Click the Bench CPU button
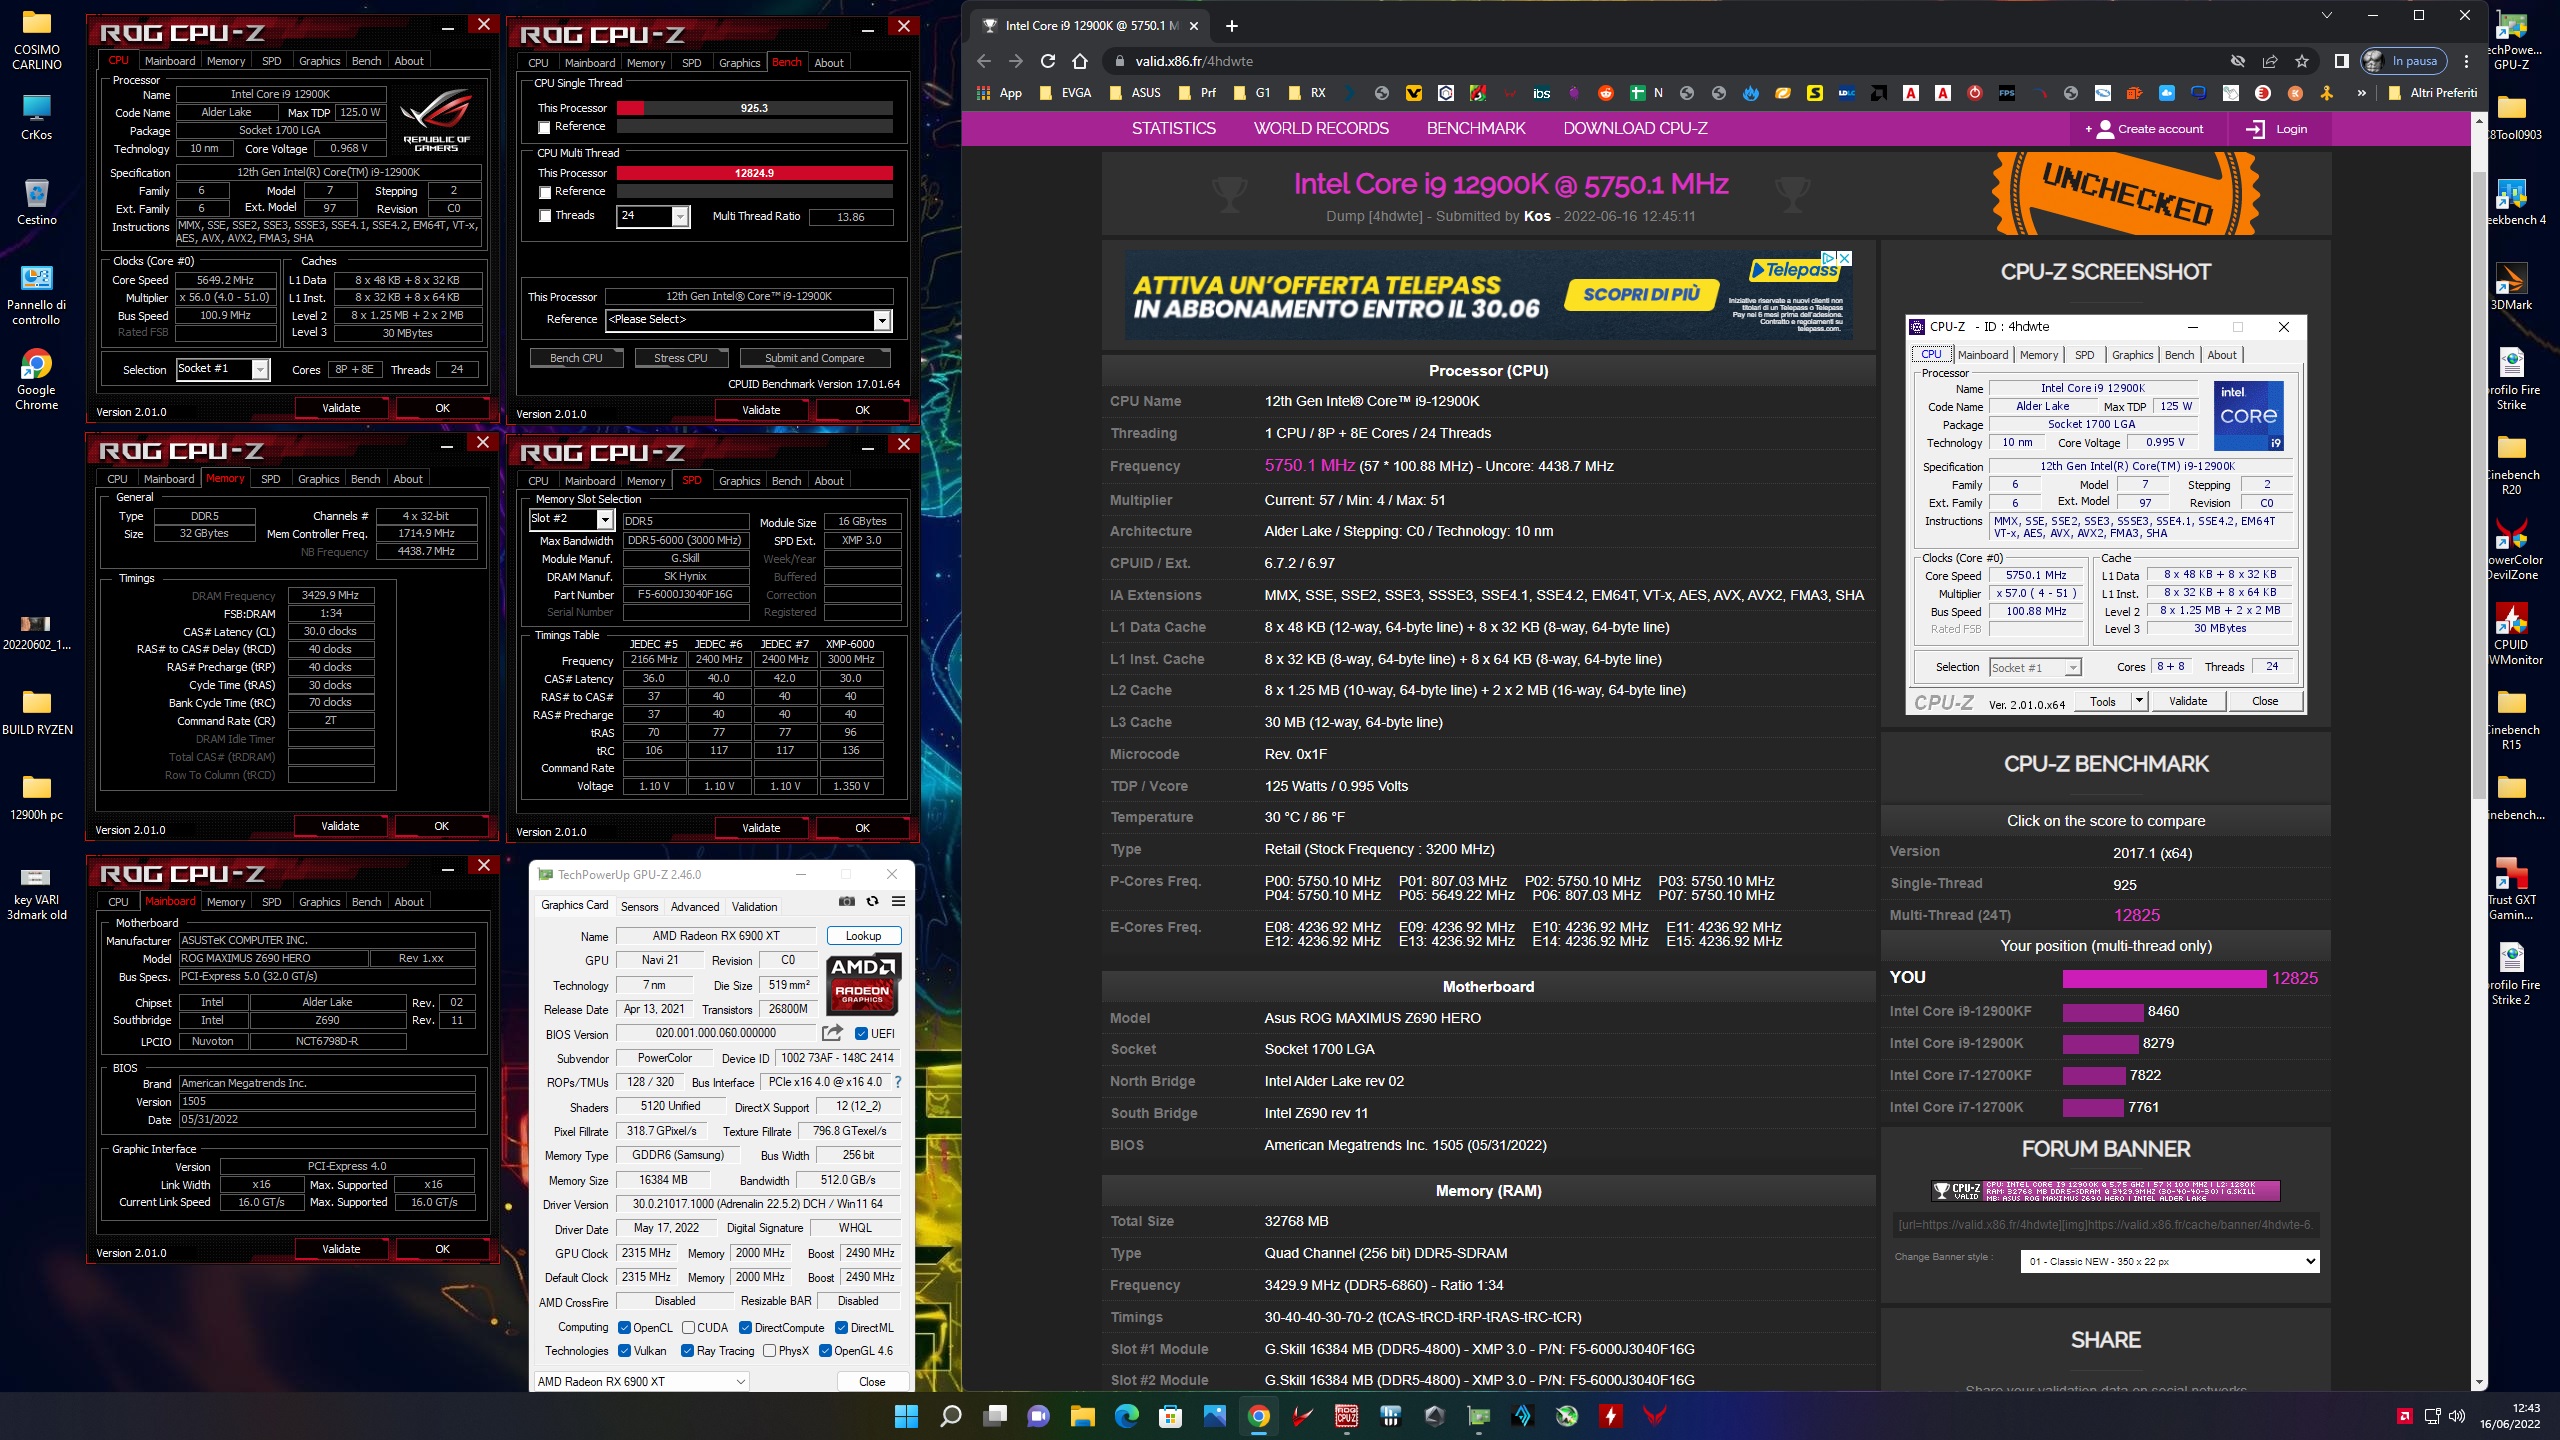The height and width of the screenshot is (1440, 2560). point(576,358)
